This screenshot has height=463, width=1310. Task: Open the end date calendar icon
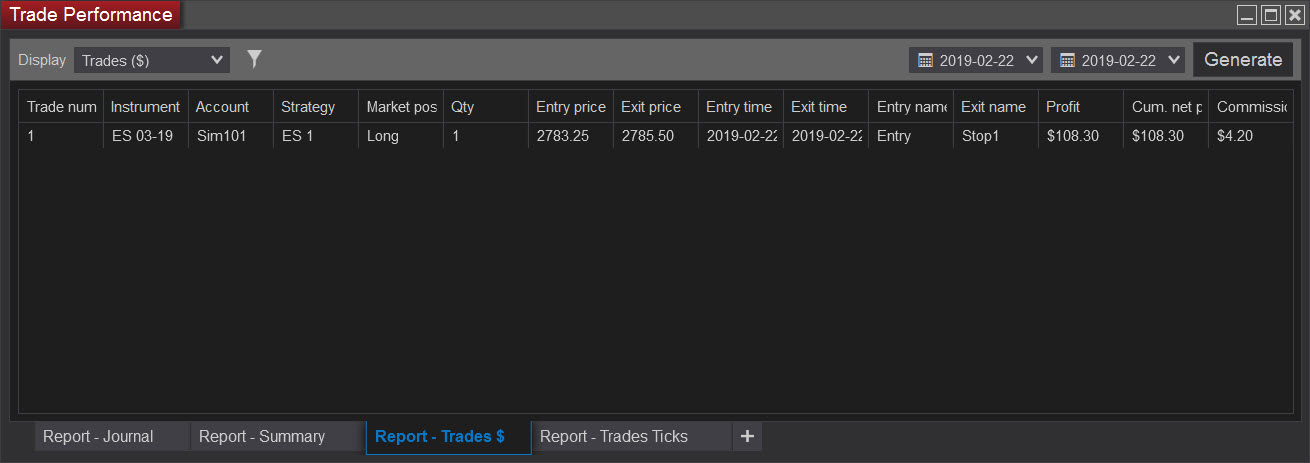point(1067,60)
